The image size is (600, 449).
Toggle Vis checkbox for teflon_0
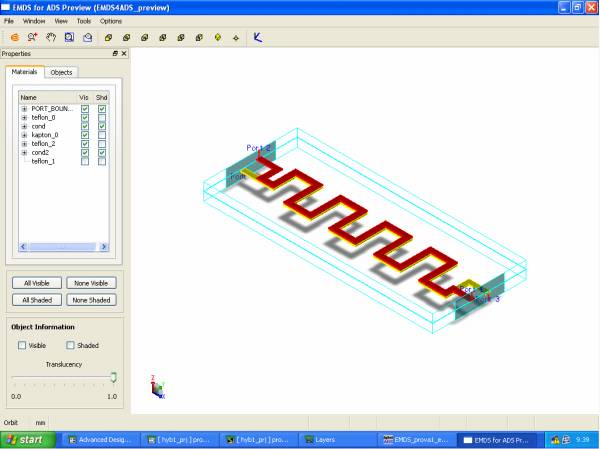click(85, 118)
